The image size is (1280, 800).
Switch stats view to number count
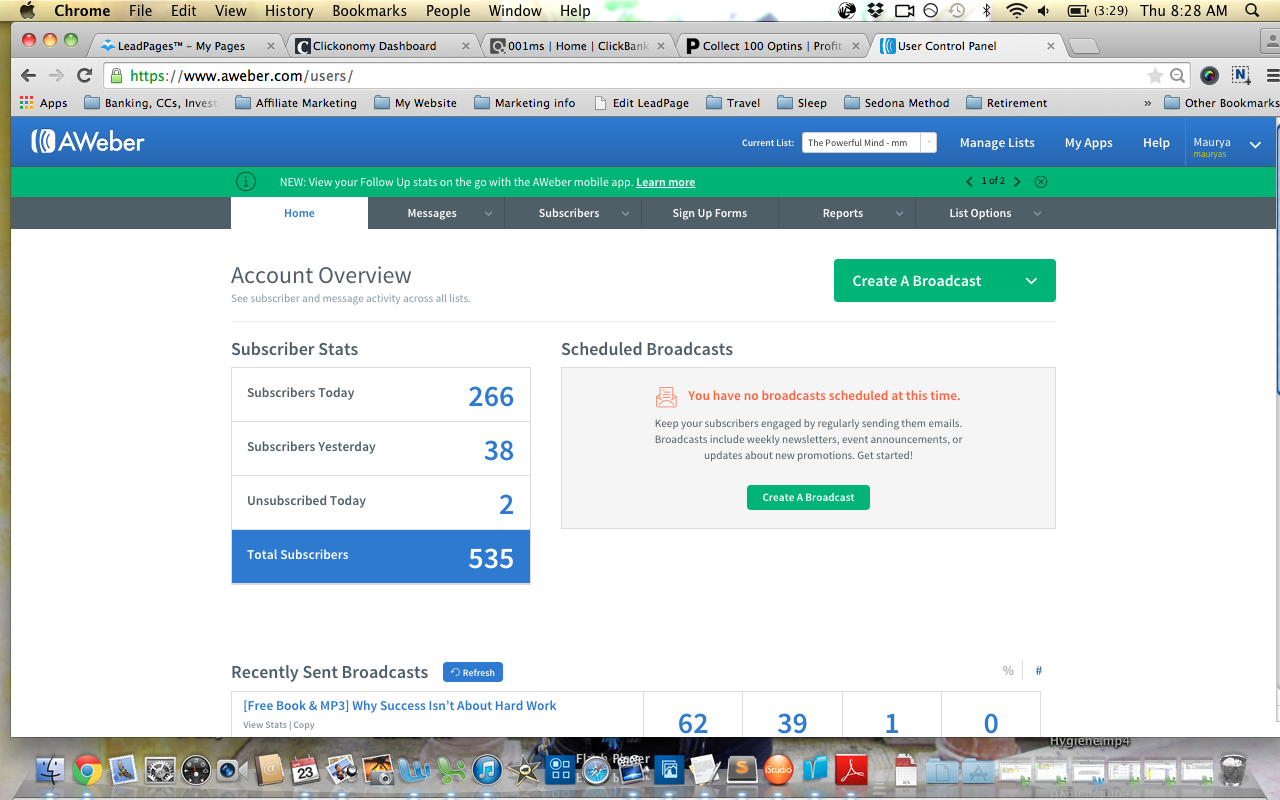coord(1039,671)
